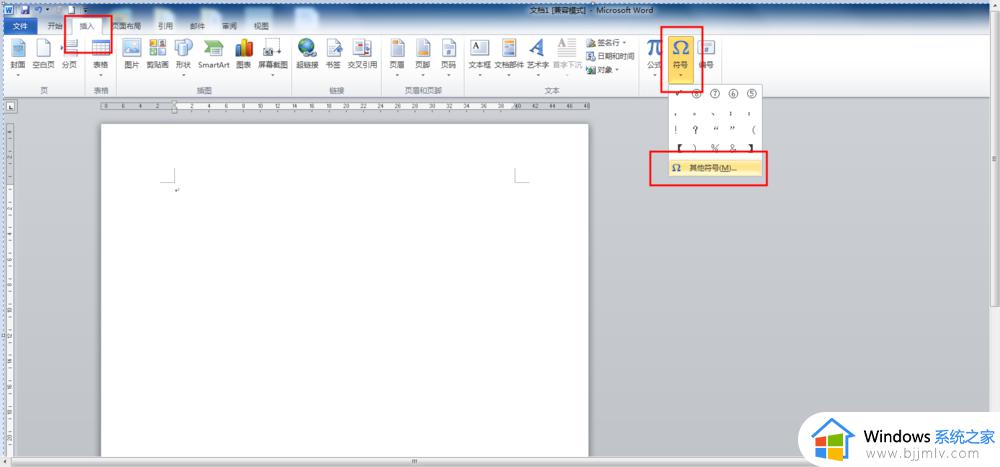The image size is (1000, 467).
Task: Select the Insert (插入) tab
Action: coord(87,26)
